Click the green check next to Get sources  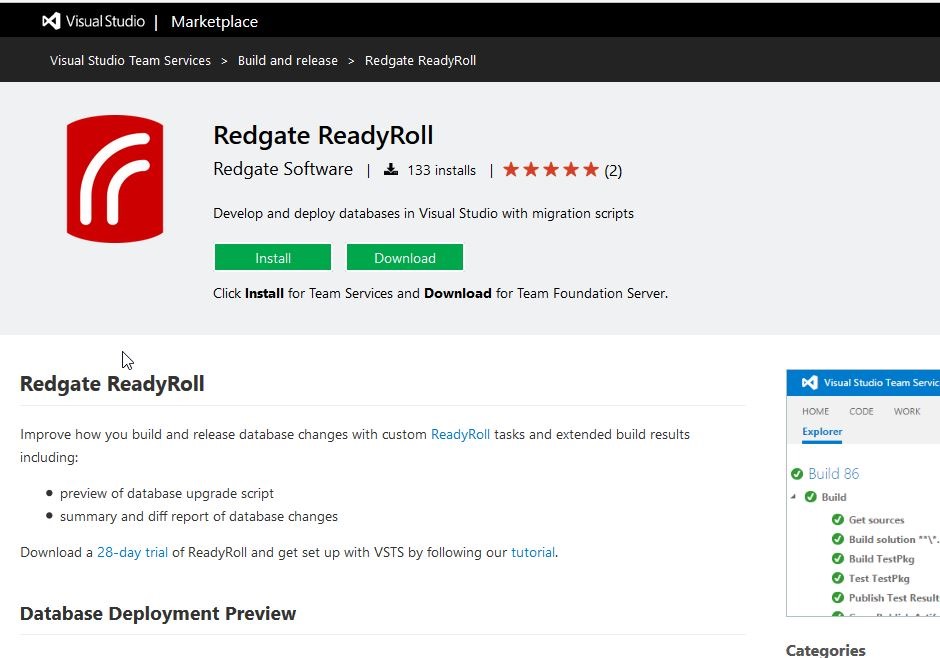pos(838,520)
